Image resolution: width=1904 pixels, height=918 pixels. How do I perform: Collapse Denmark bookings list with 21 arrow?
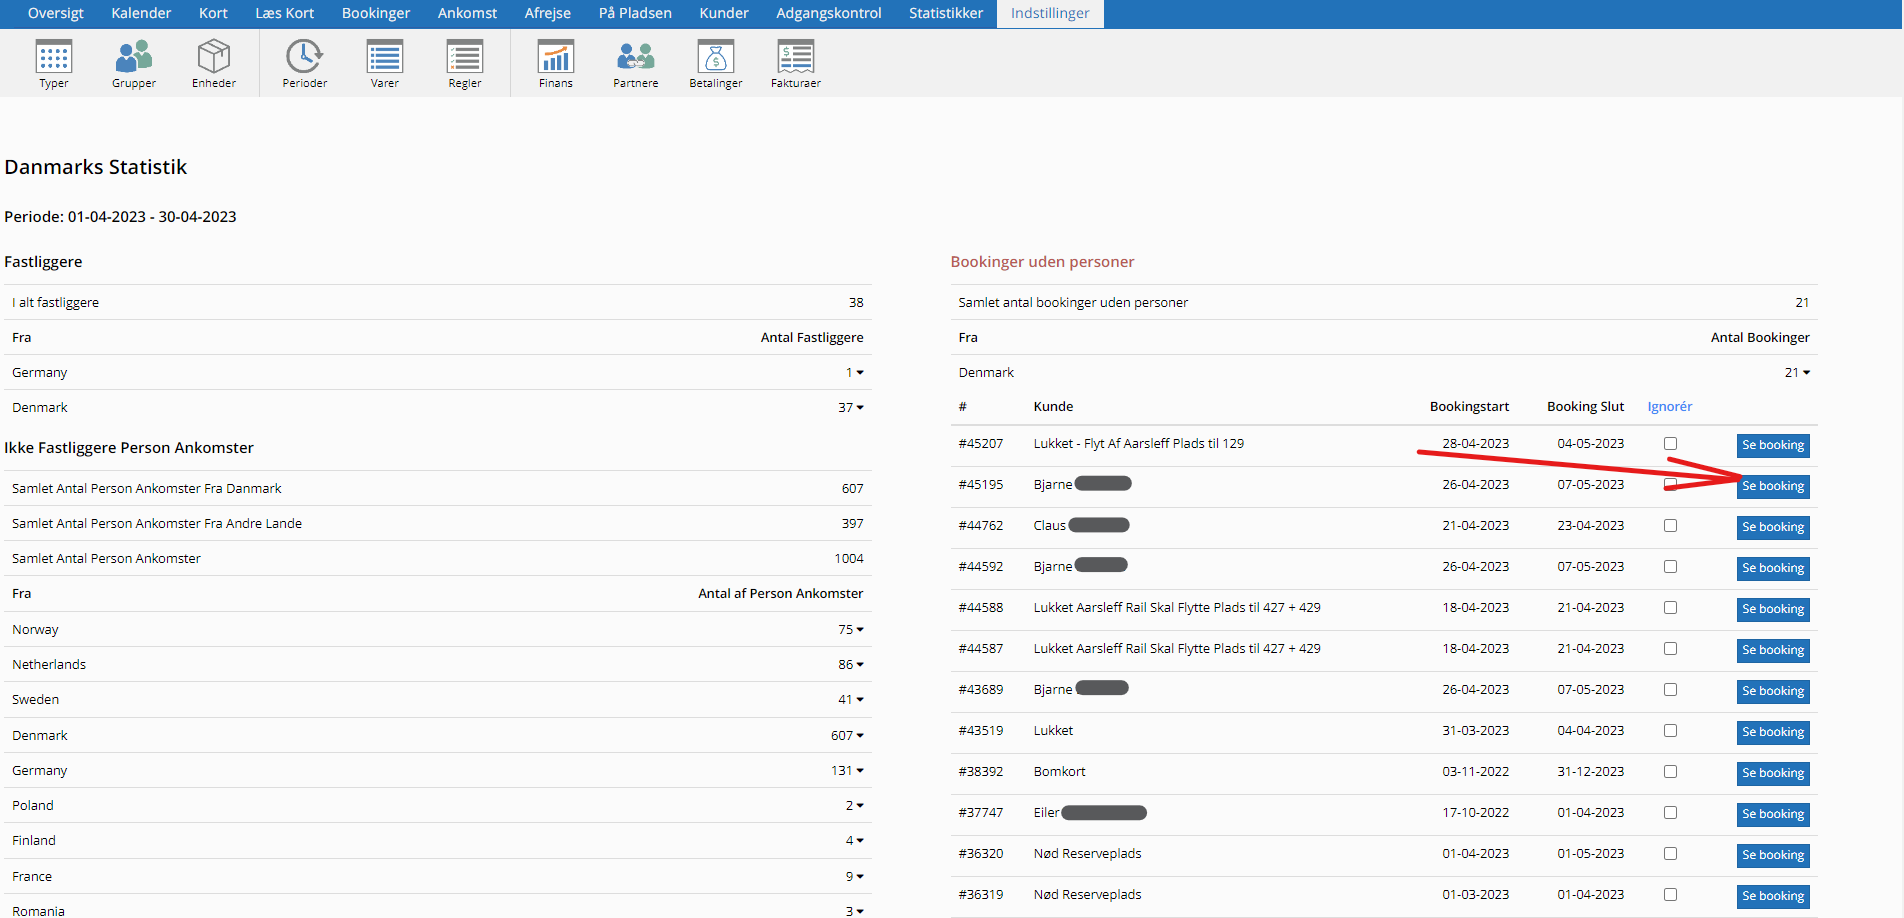click(x=1805, y=373)
